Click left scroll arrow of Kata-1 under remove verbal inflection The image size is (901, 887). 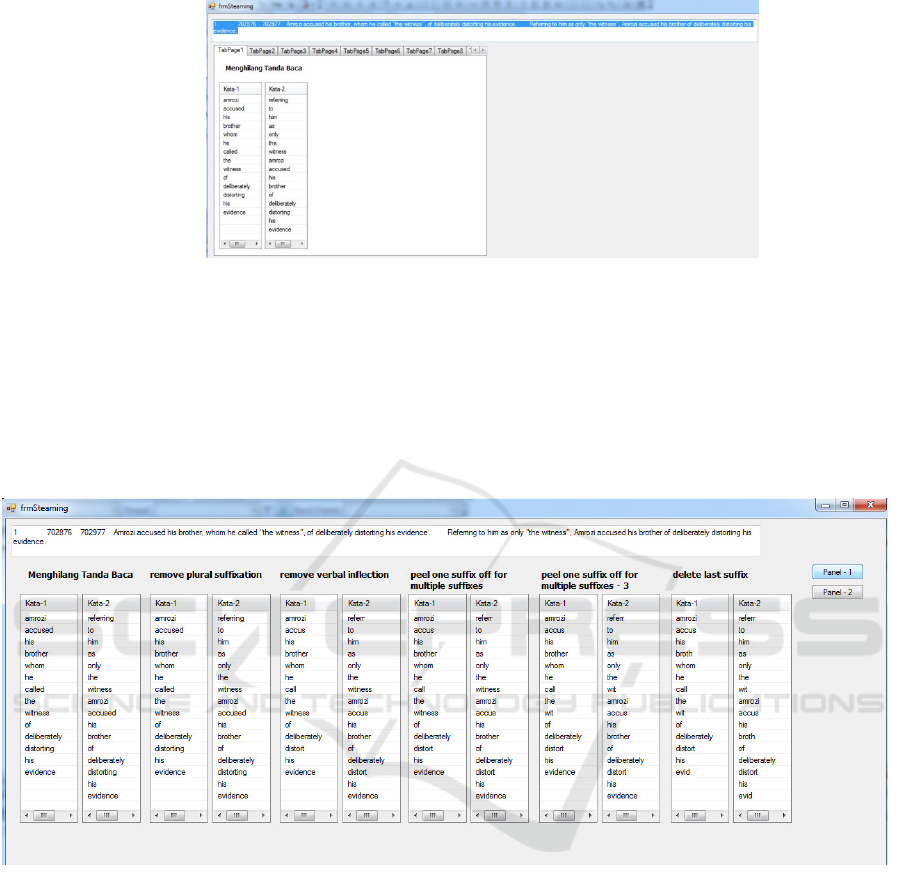coord(288,815)
